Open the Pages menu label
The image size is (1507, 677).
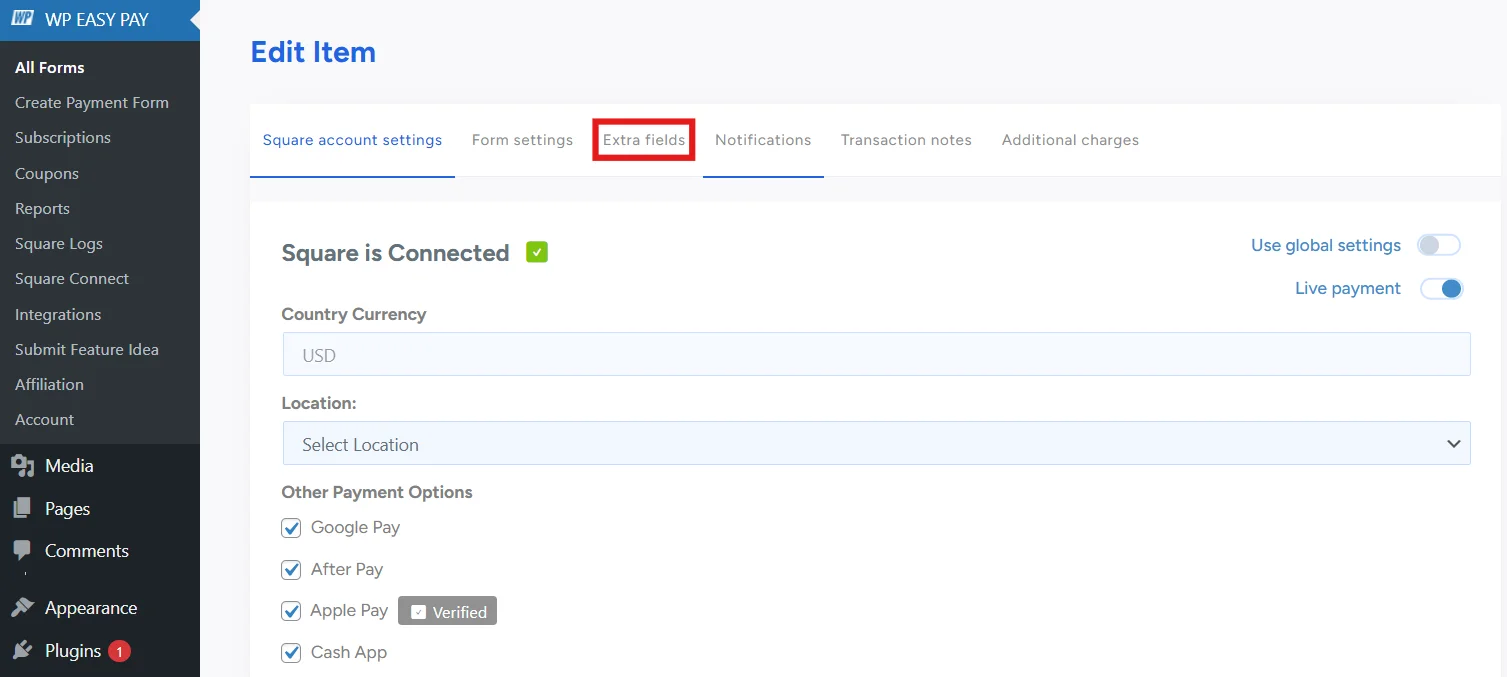click(68, 509)
